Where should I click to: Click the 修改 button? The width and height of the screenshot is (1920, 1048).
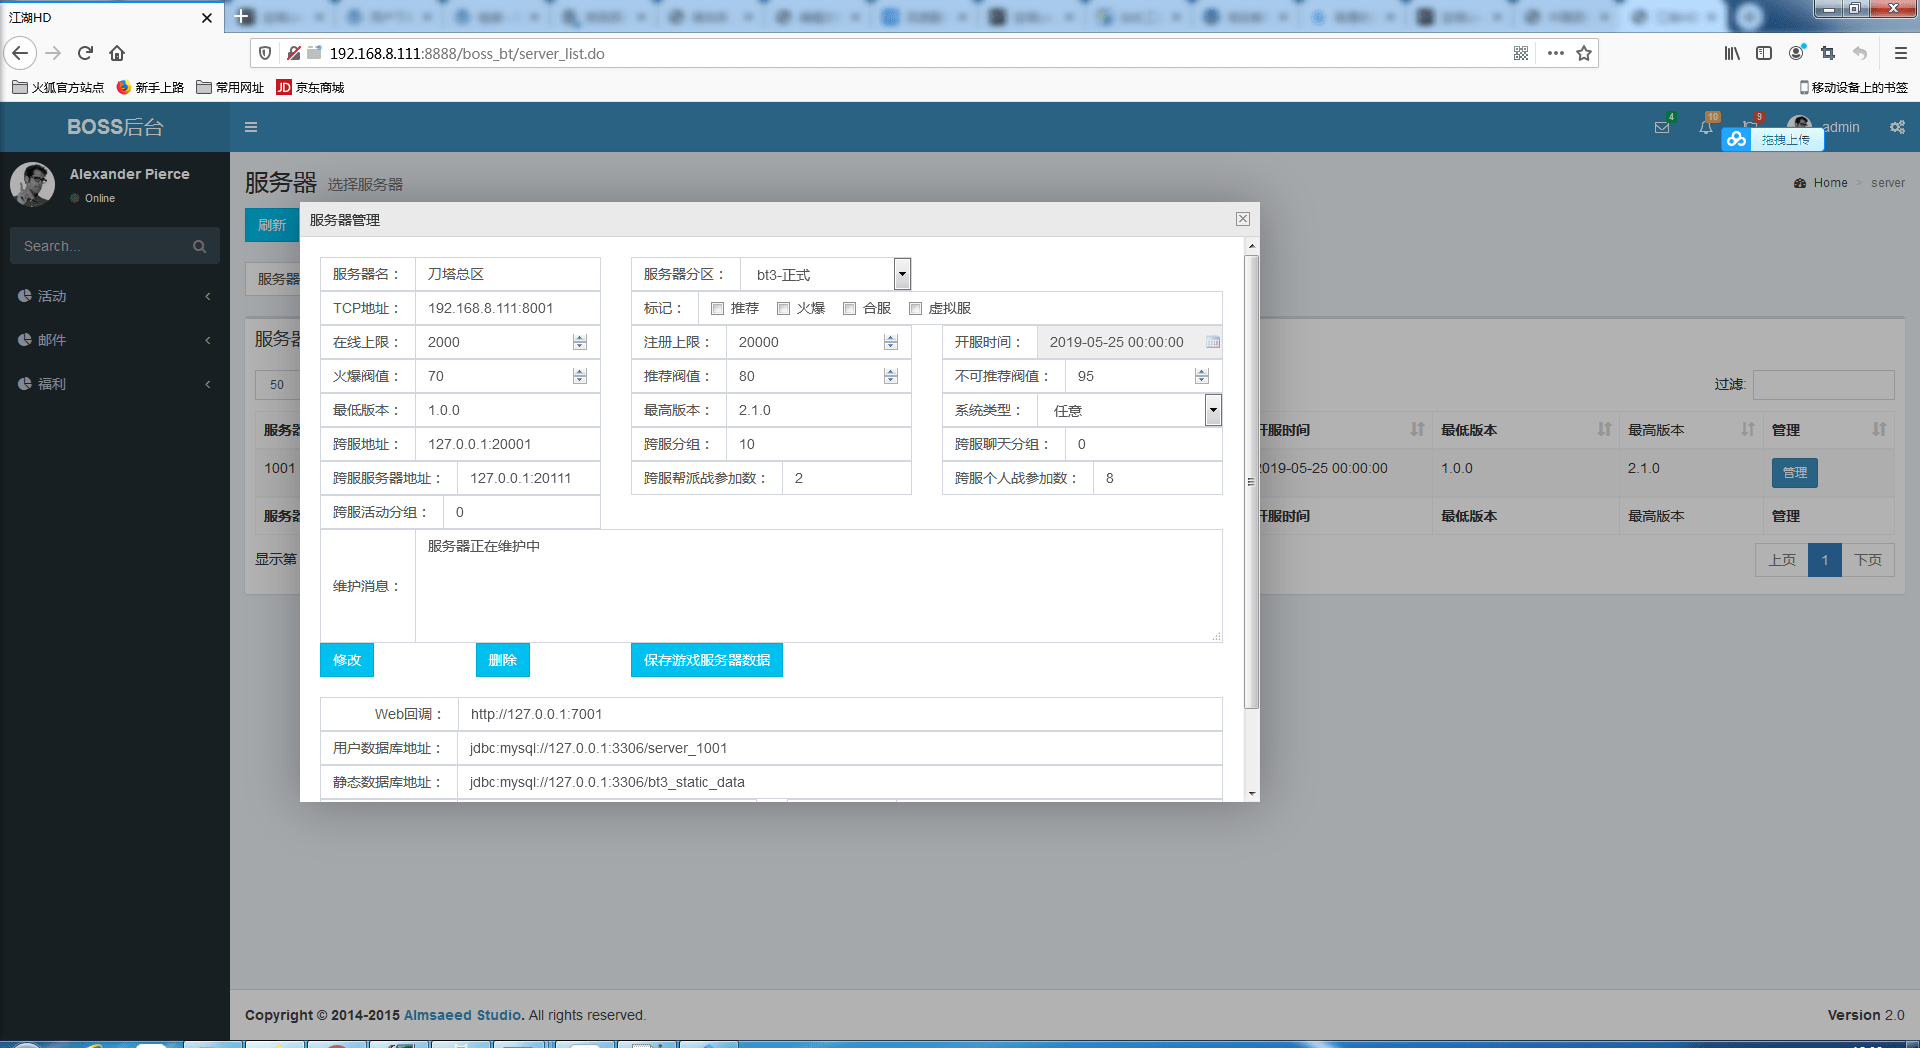pyautogui.click(x=347, y=660)
